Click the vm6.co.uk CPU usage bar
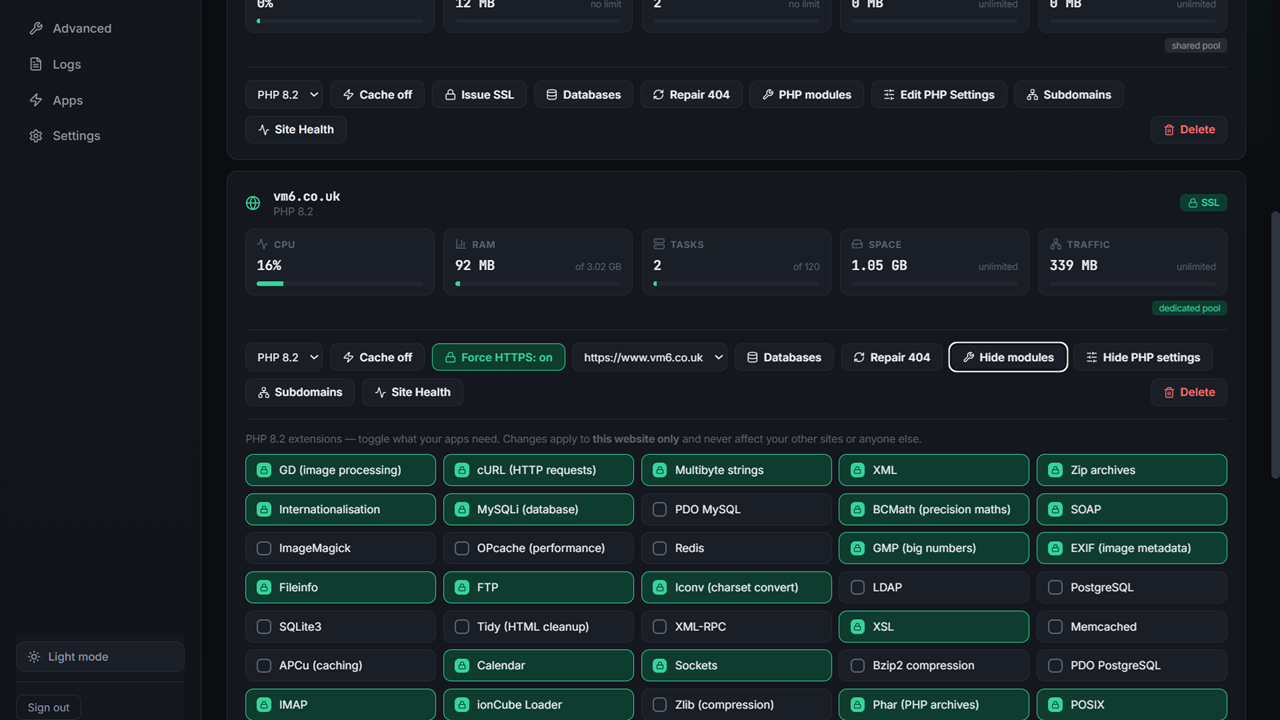The width and height of the screenshot is (1280, 720). tap(340, 283)
